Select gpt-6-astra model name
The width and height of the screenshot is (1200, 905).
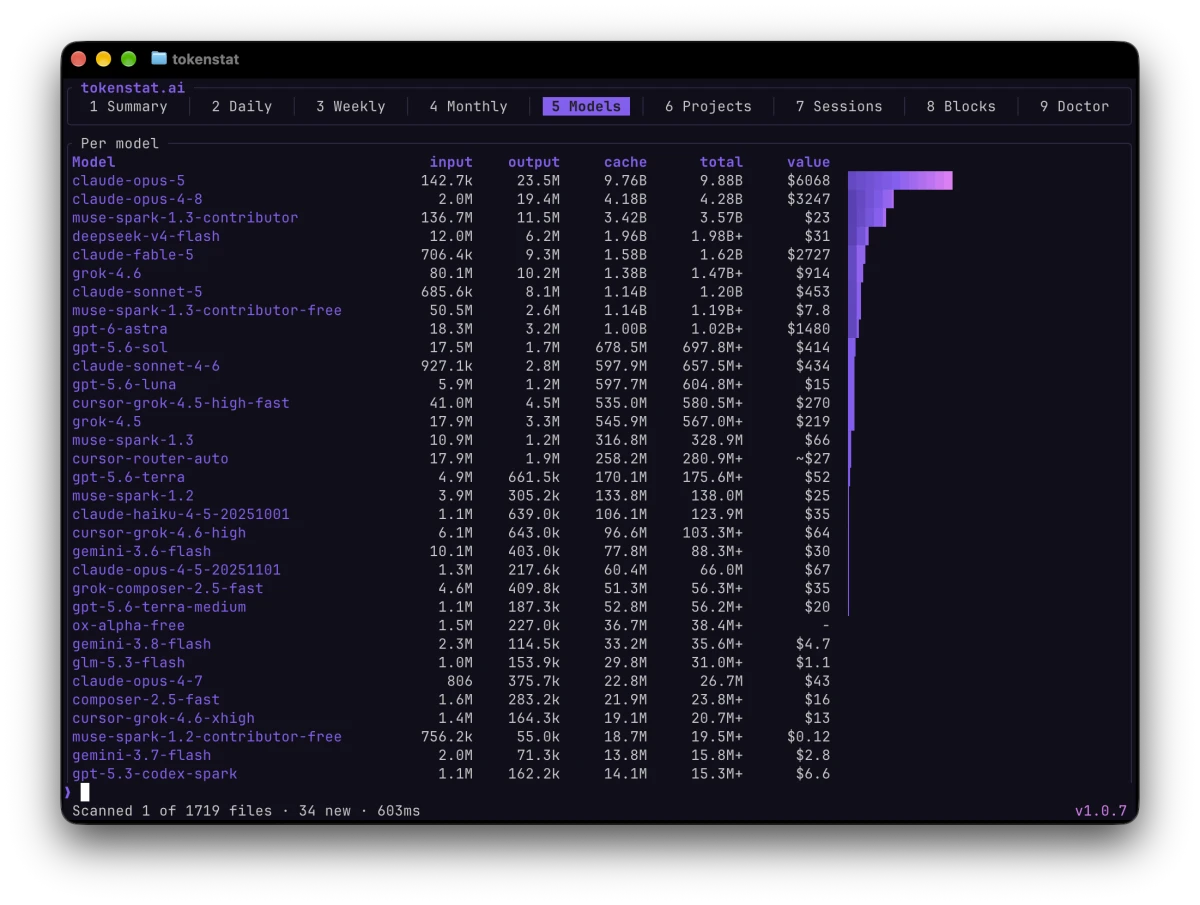click(120, 329)
